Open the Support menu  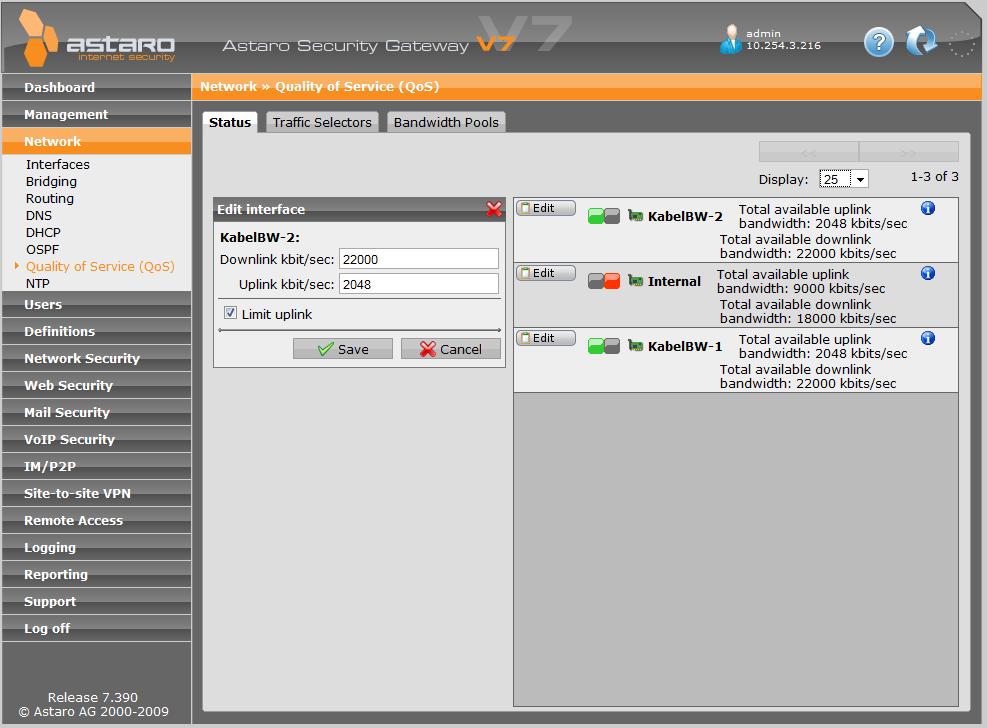96,602
